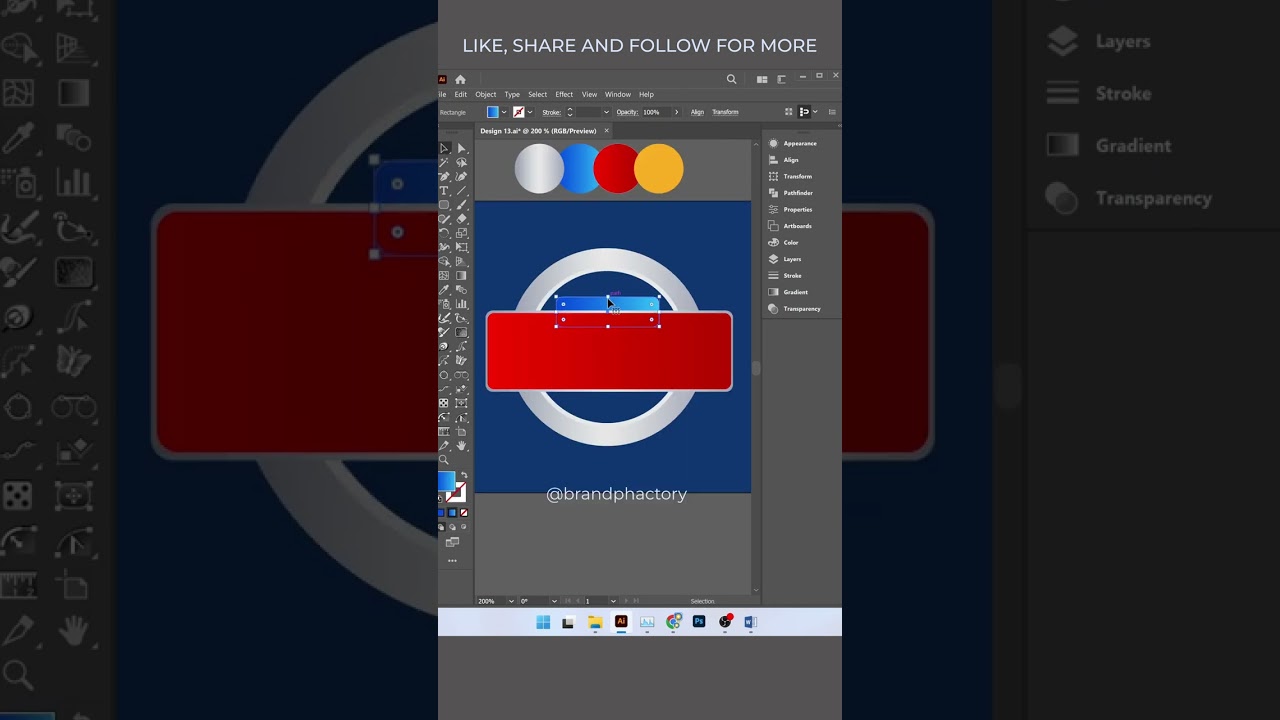Switch paint mode to None
This screenshot has width=1280, height=720.
point(464,513)
